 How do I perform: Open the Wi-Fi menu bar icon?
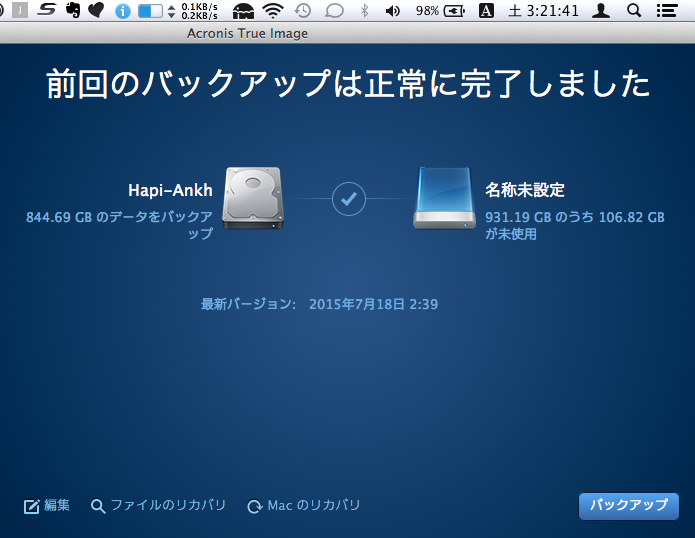click(x=273, y=10)
